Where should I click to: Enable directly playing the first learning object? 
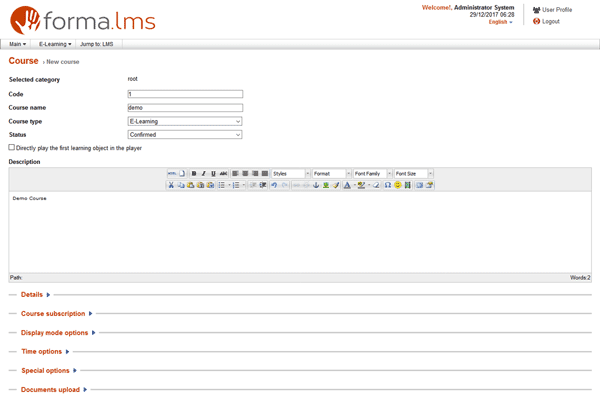(12, 147)
